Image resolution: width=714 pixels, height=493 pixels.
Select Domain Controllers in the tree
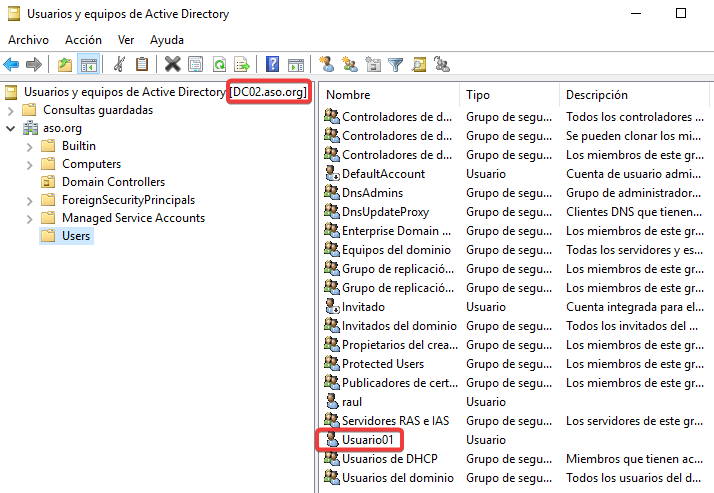(113, 182)
